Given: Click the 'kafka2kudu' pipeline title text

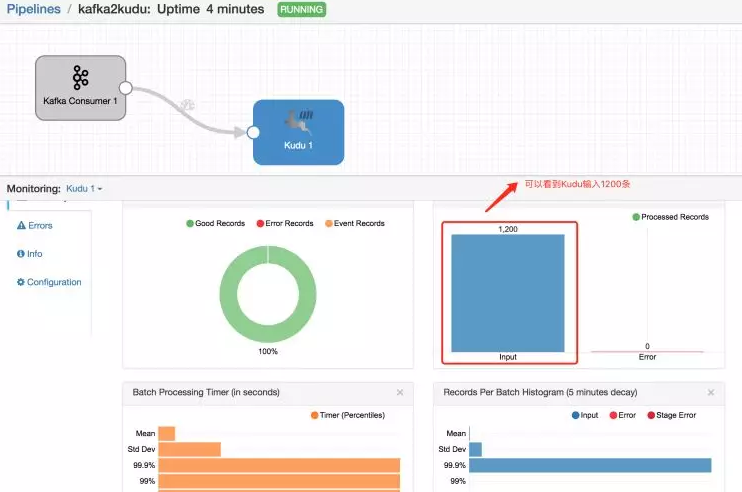Looking at the screenshot, I should coord(114,9).
